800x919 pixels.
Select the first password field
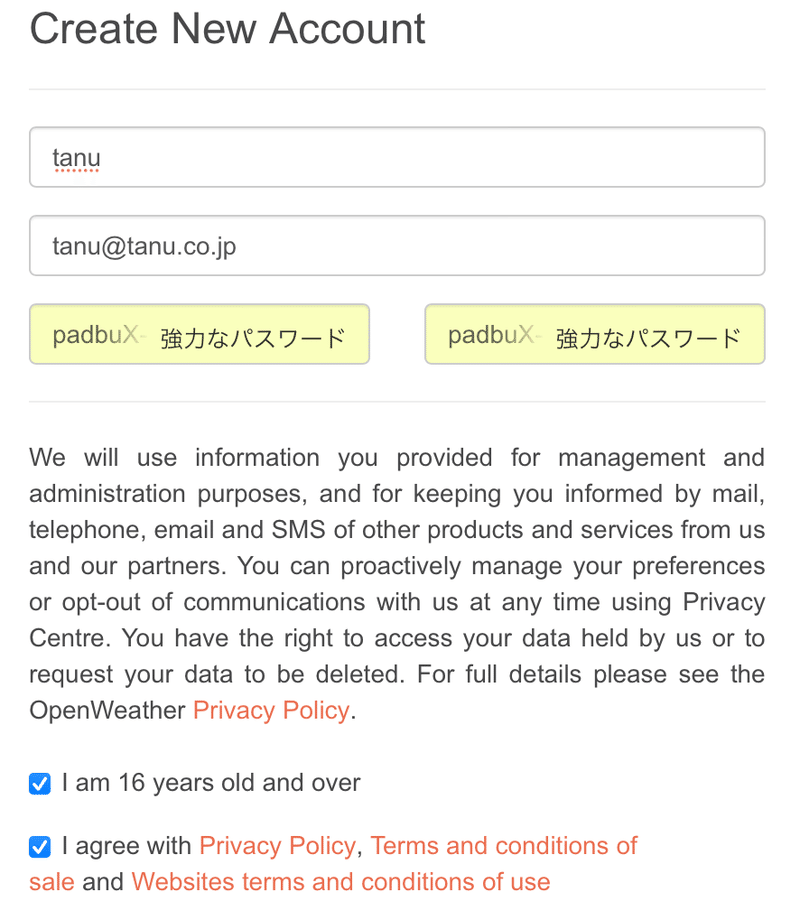(x=199, y=334)
